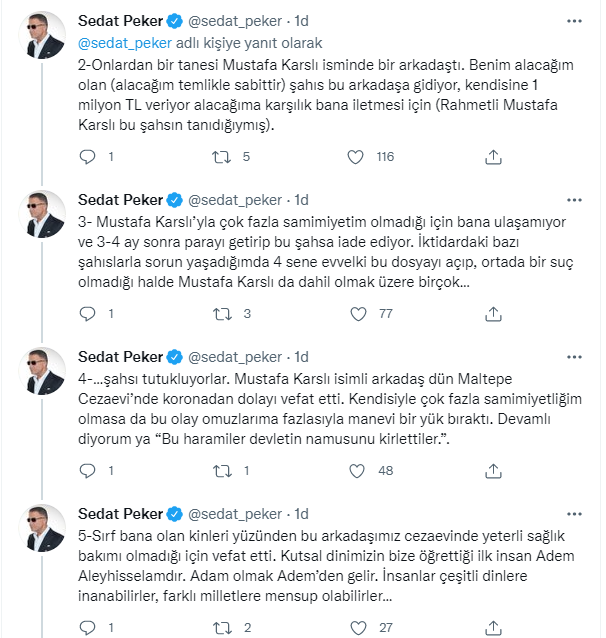
Task: Open the three-dots menu on the '5-Sırf' tweet
Action: point(574,514)
